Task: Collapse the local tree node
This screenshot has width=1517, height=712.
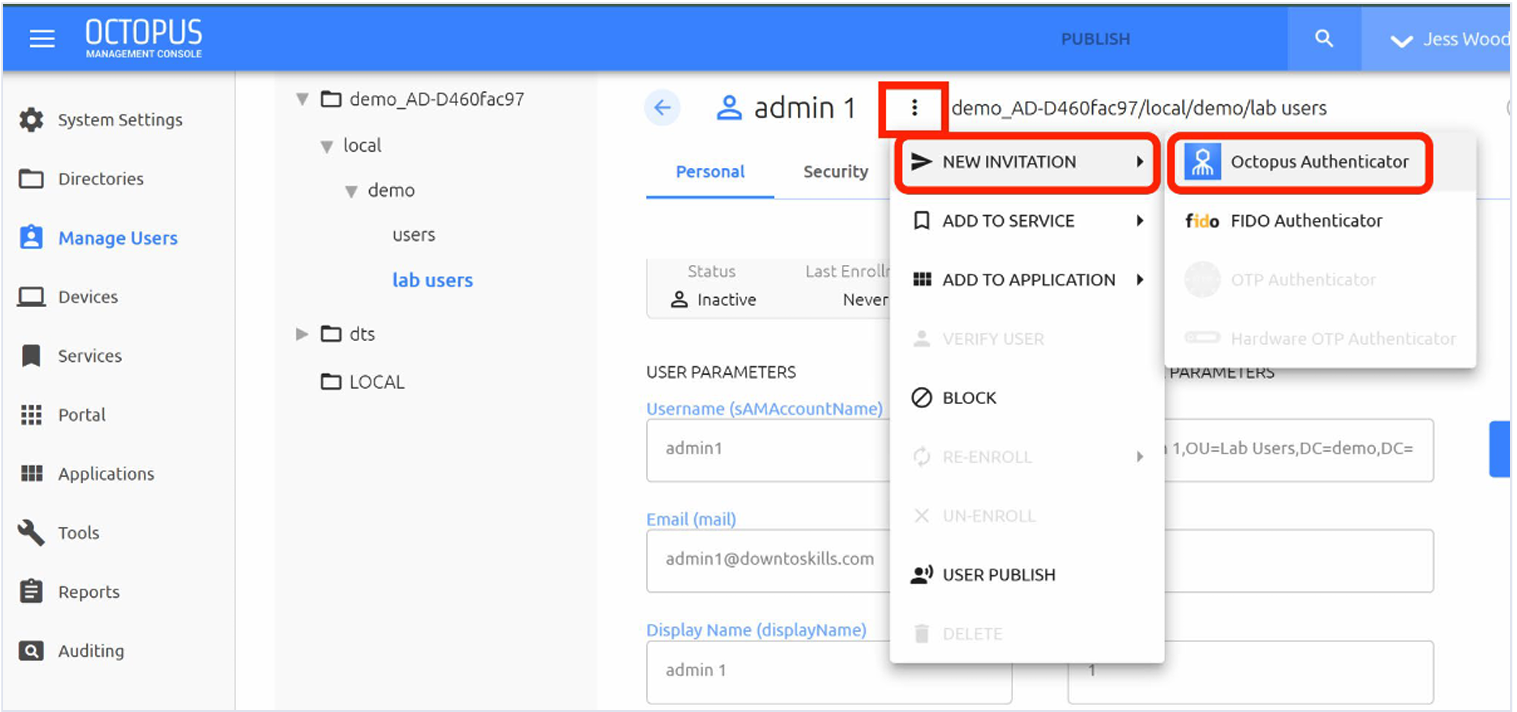Action: [x=326, y=146]
